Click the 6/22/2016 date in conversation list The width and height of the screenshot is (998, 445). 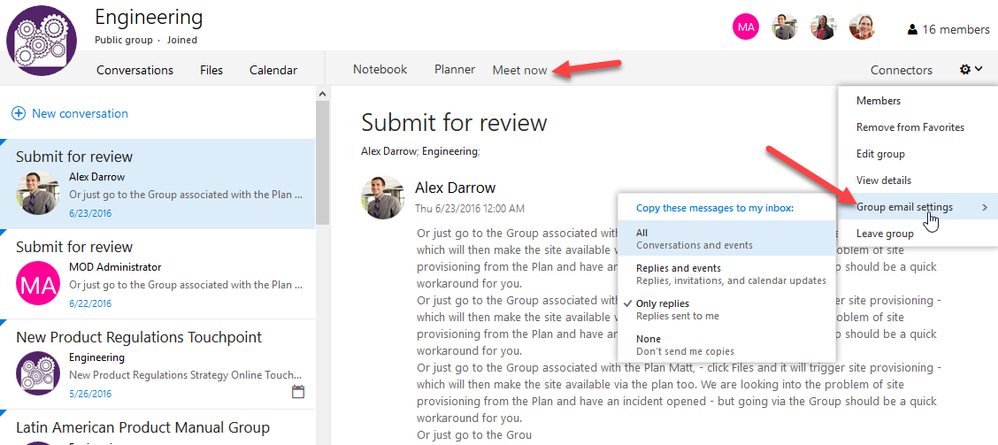click(x=90, y=304)
